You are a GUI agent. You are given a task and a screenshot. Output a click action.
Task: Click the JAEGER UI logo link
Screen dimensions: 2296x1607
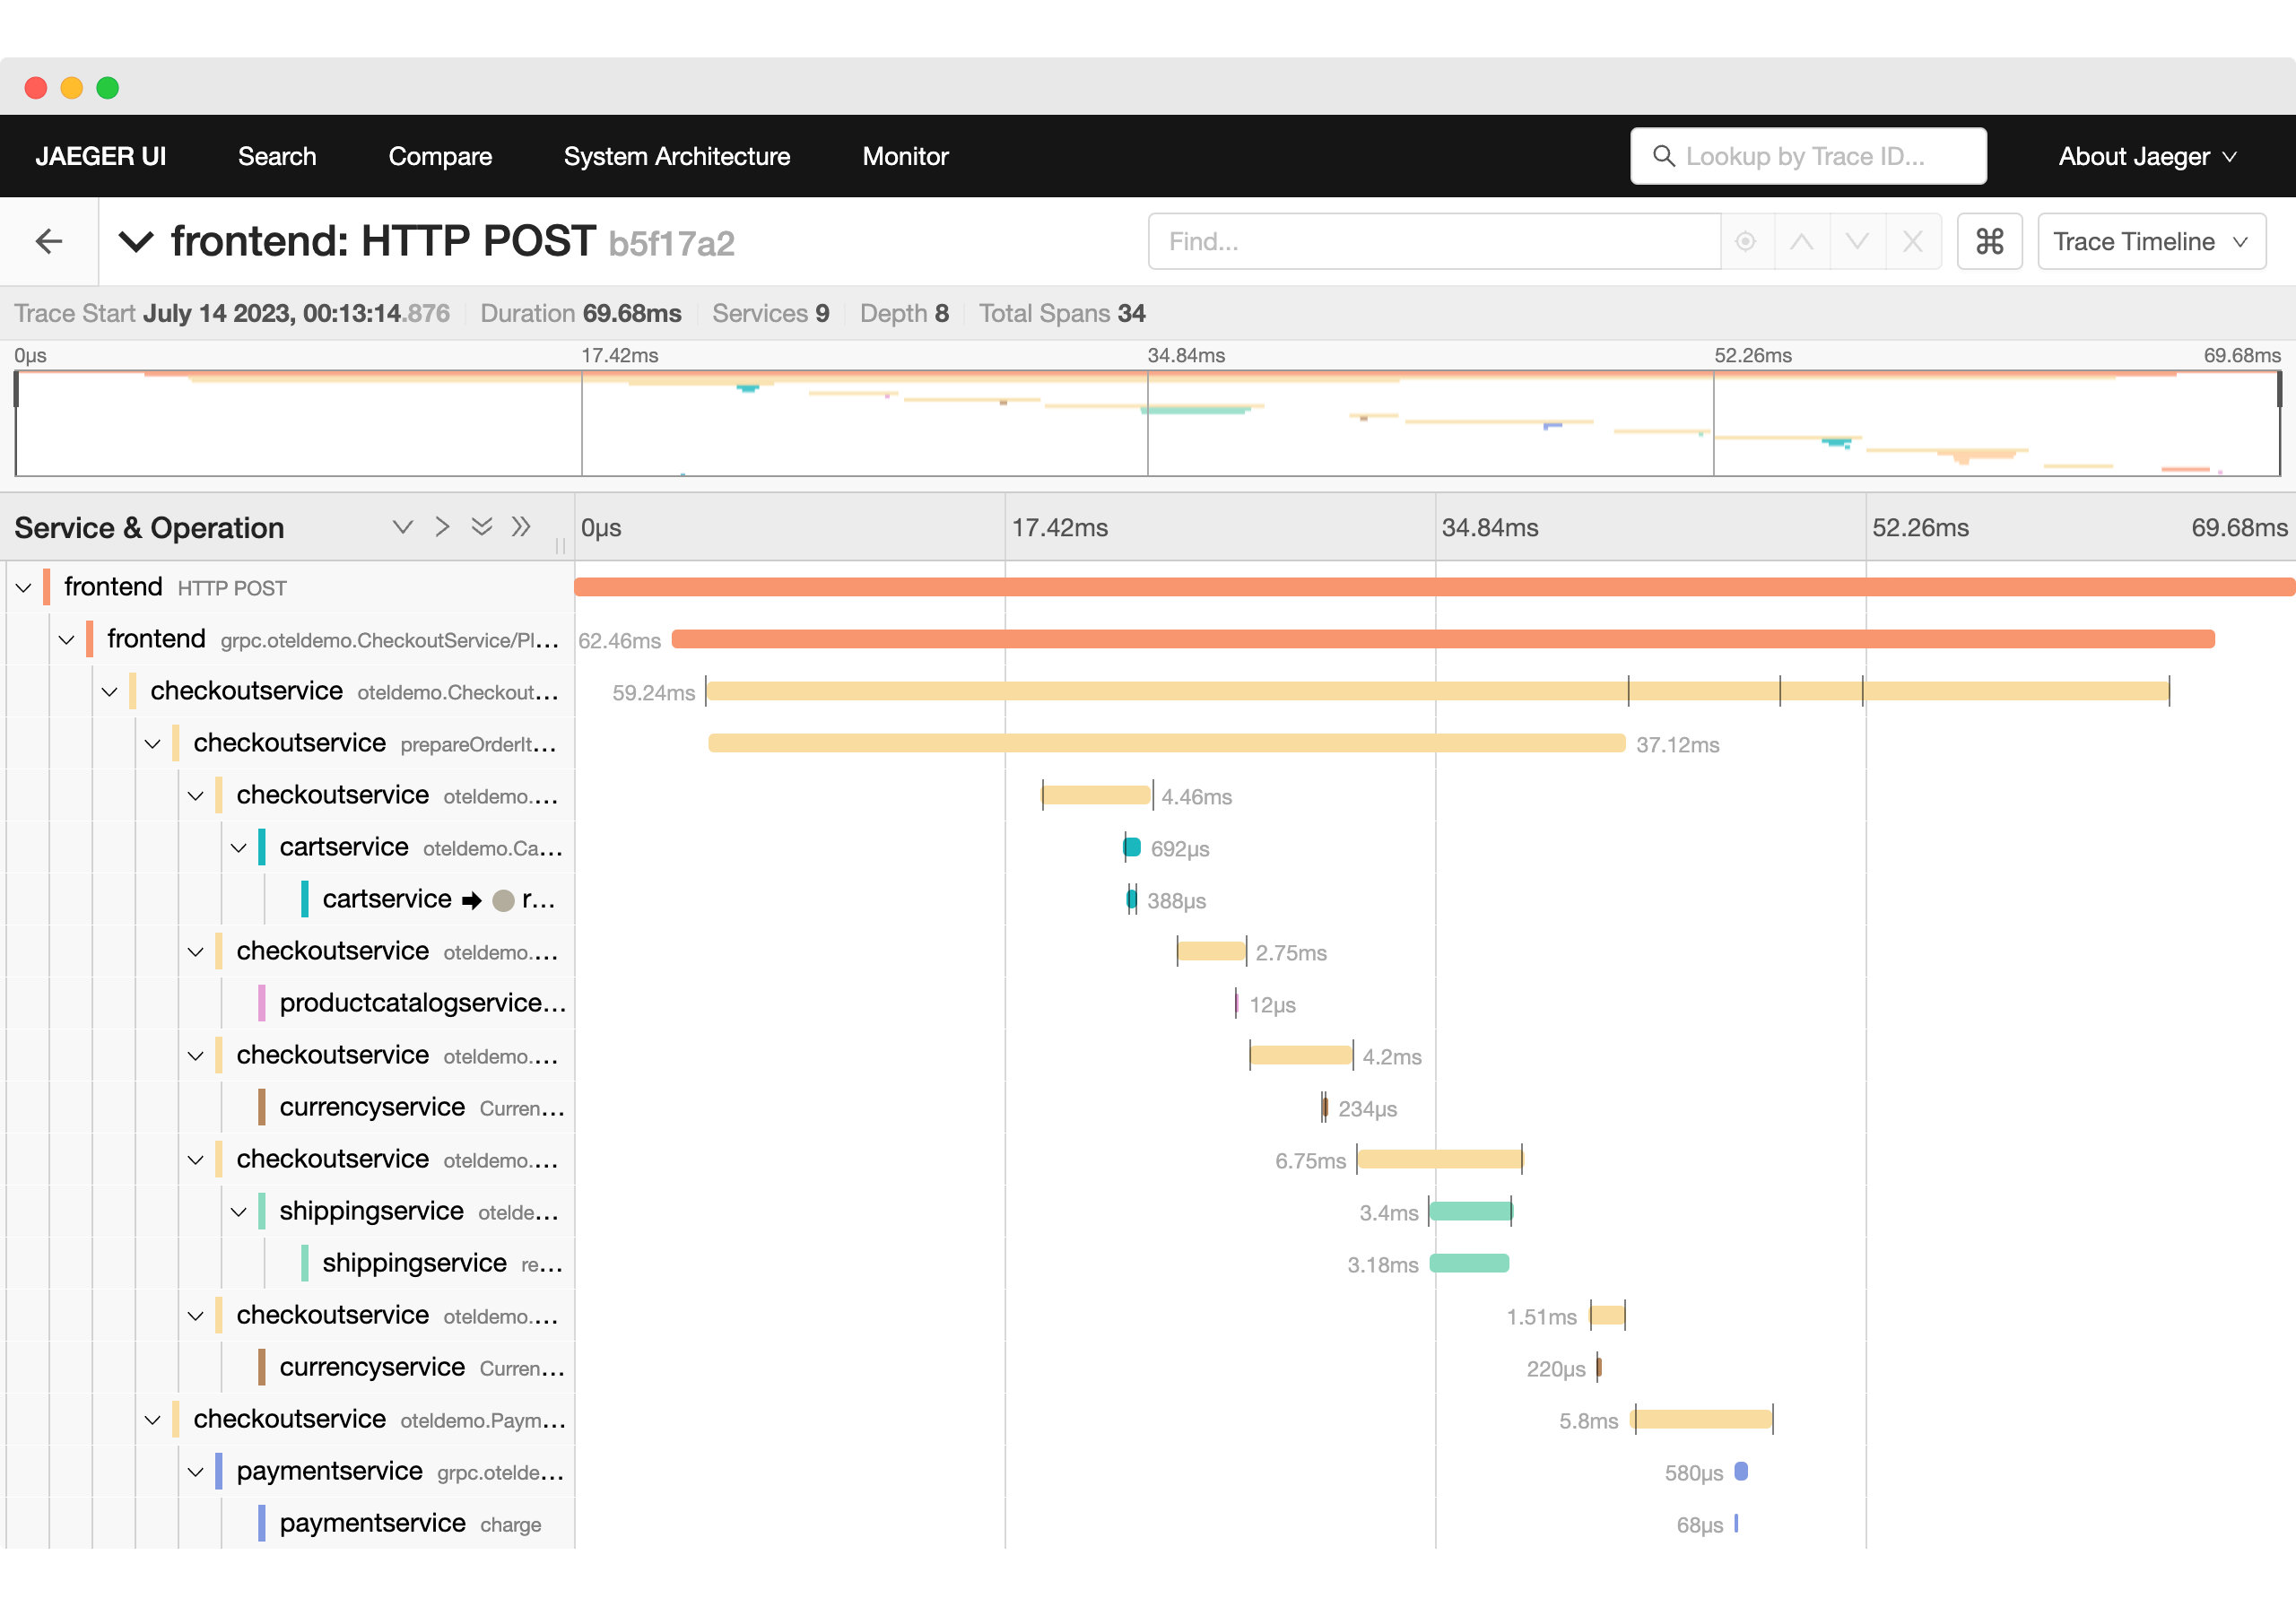pos(100,156)
